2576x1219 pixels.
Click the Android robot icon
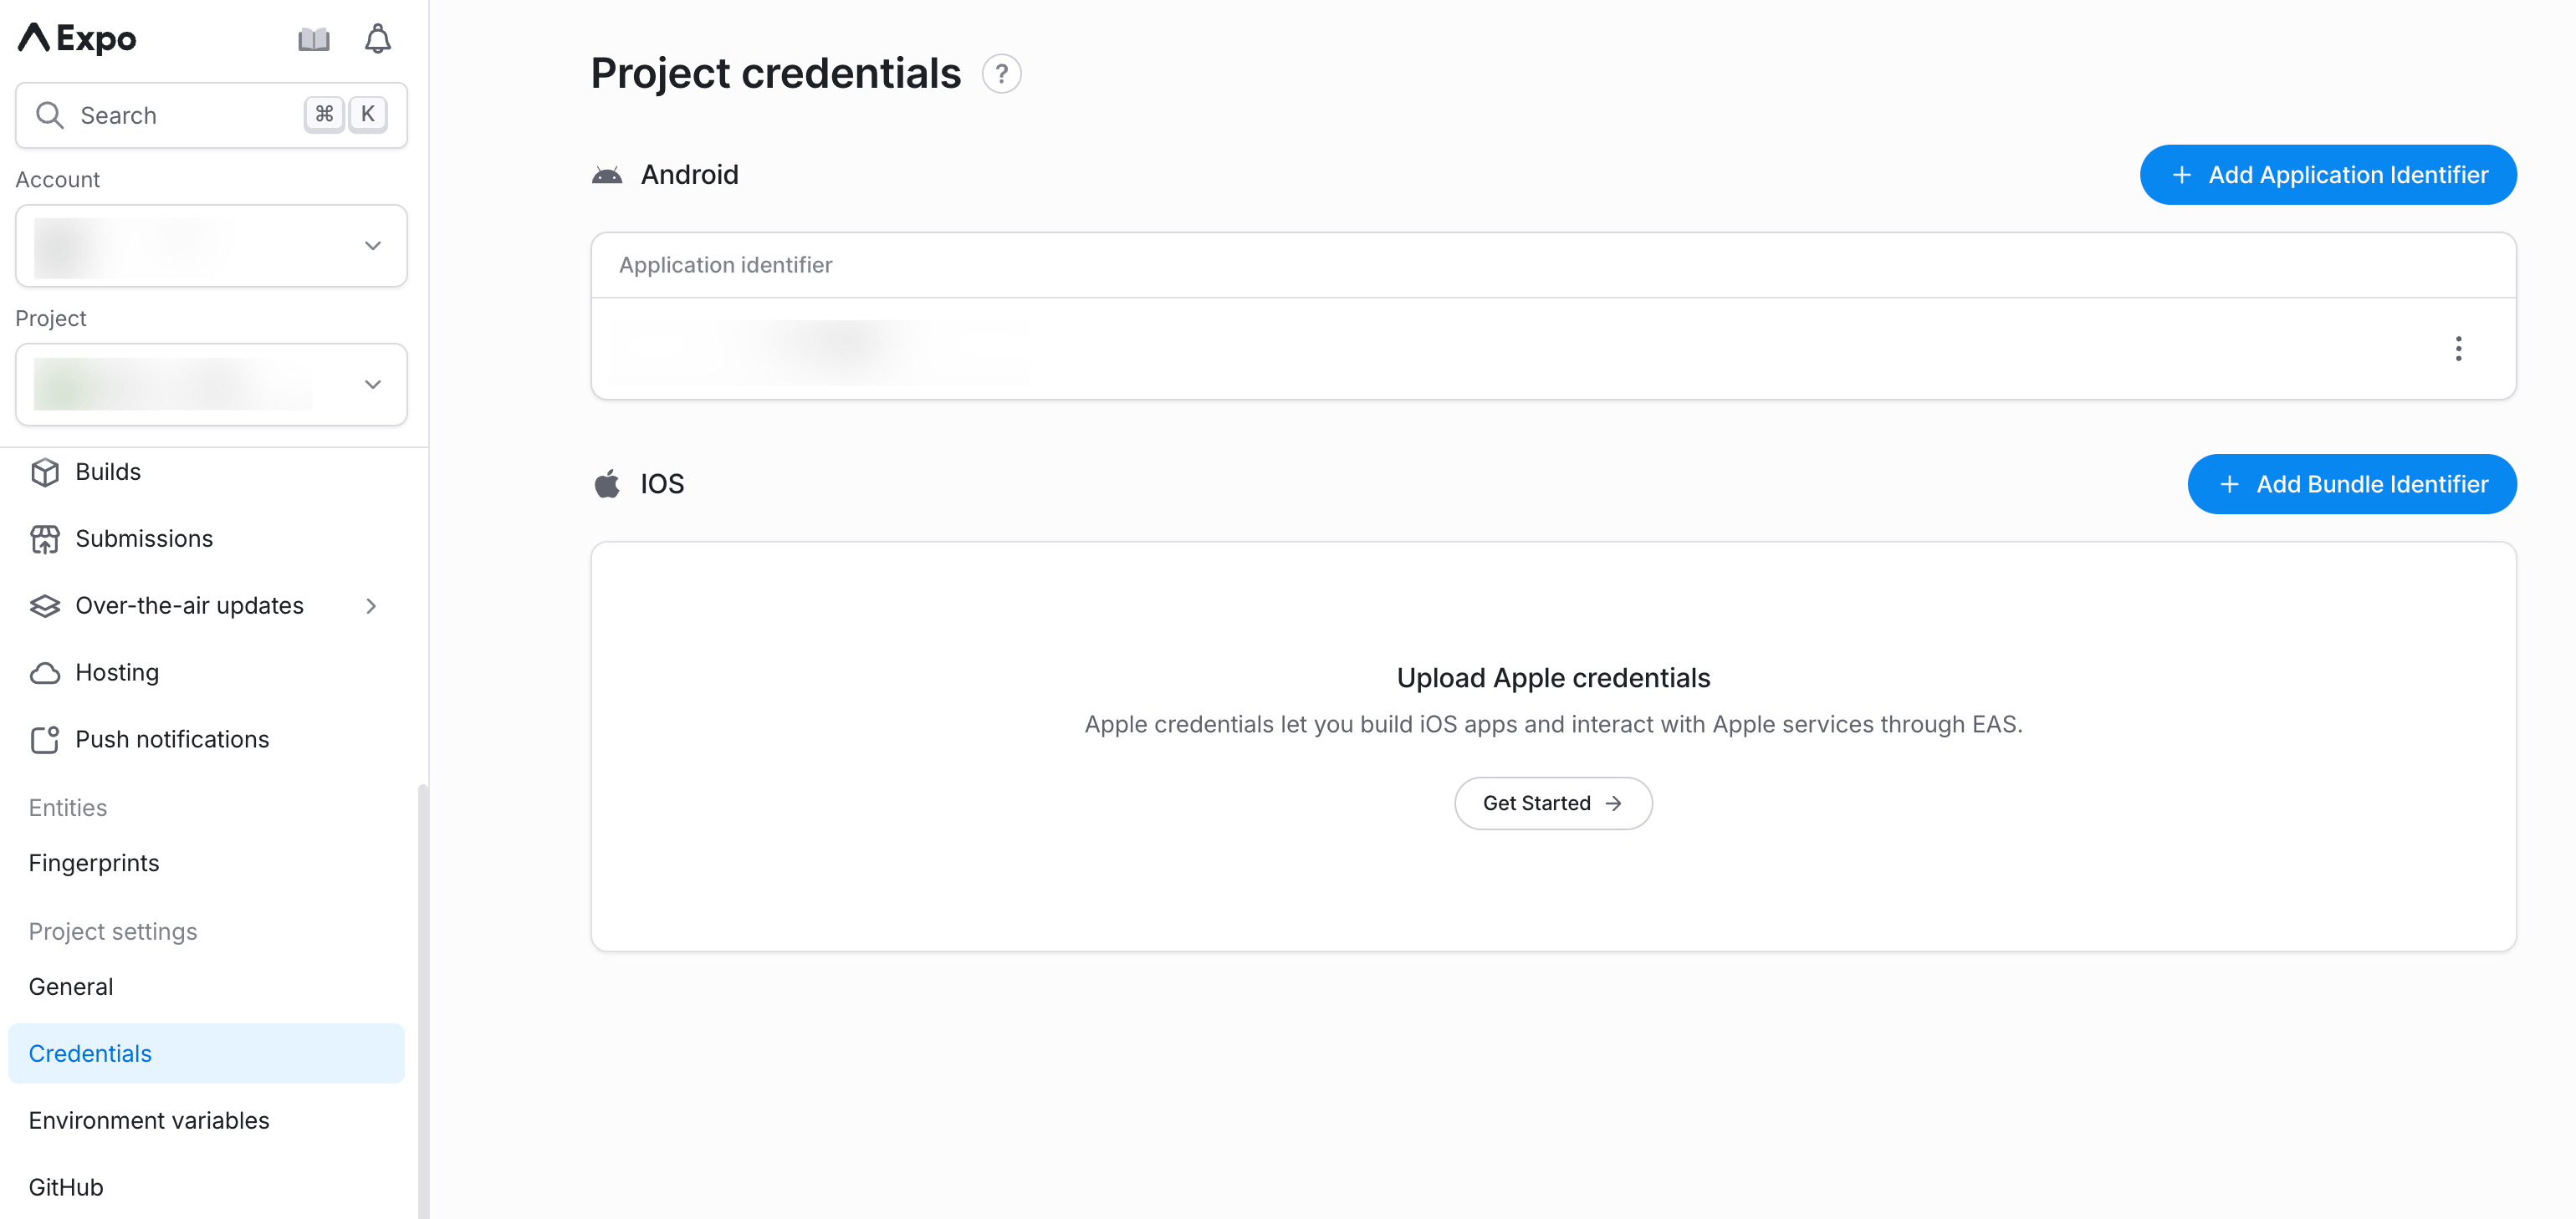pyautogui.click(x=609, y=173)
